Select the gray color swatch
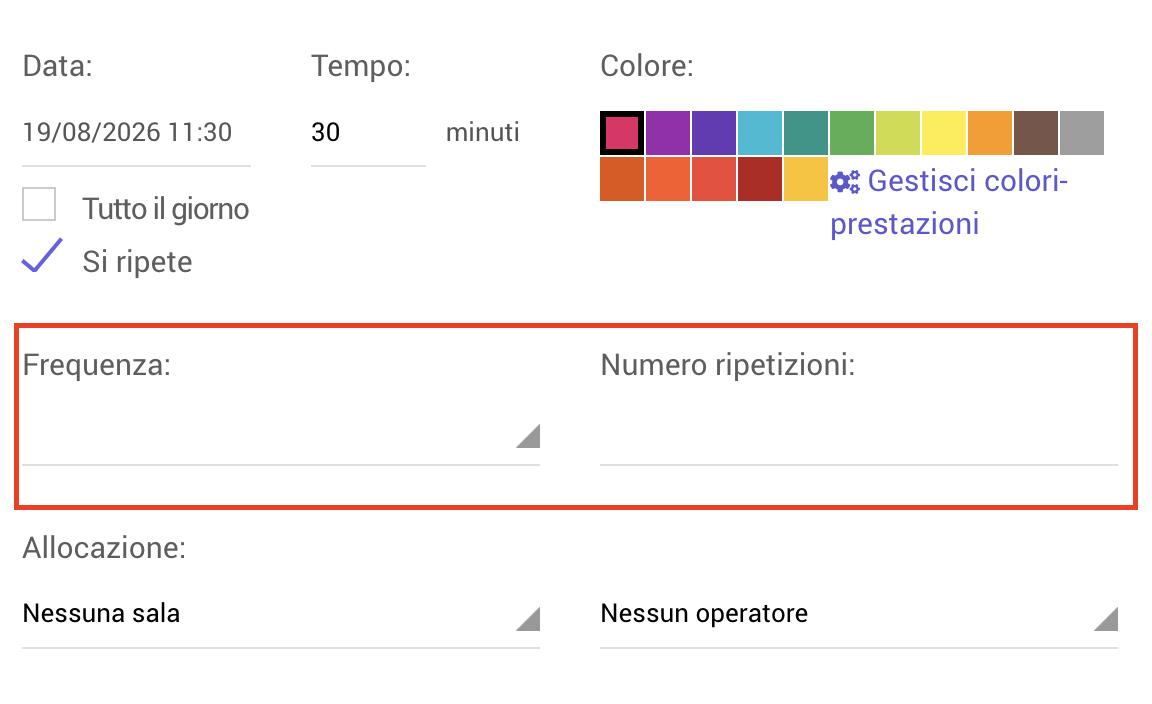This screenshot has height=704, width=1152. (x=1082, y=133)
